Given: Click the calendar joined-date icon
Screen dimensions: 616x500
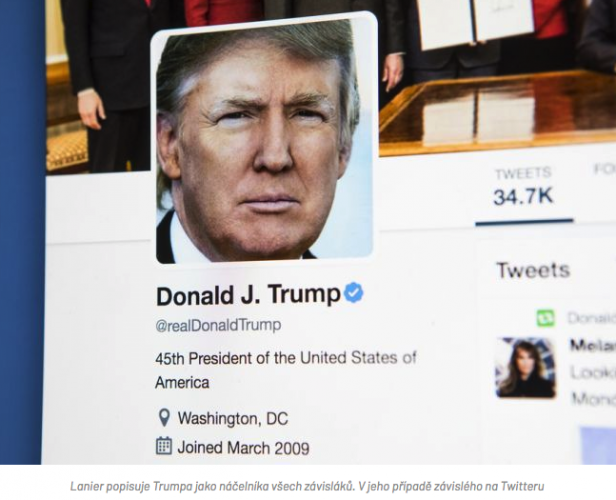Looking at the screenshot, I should coord(164,445).
